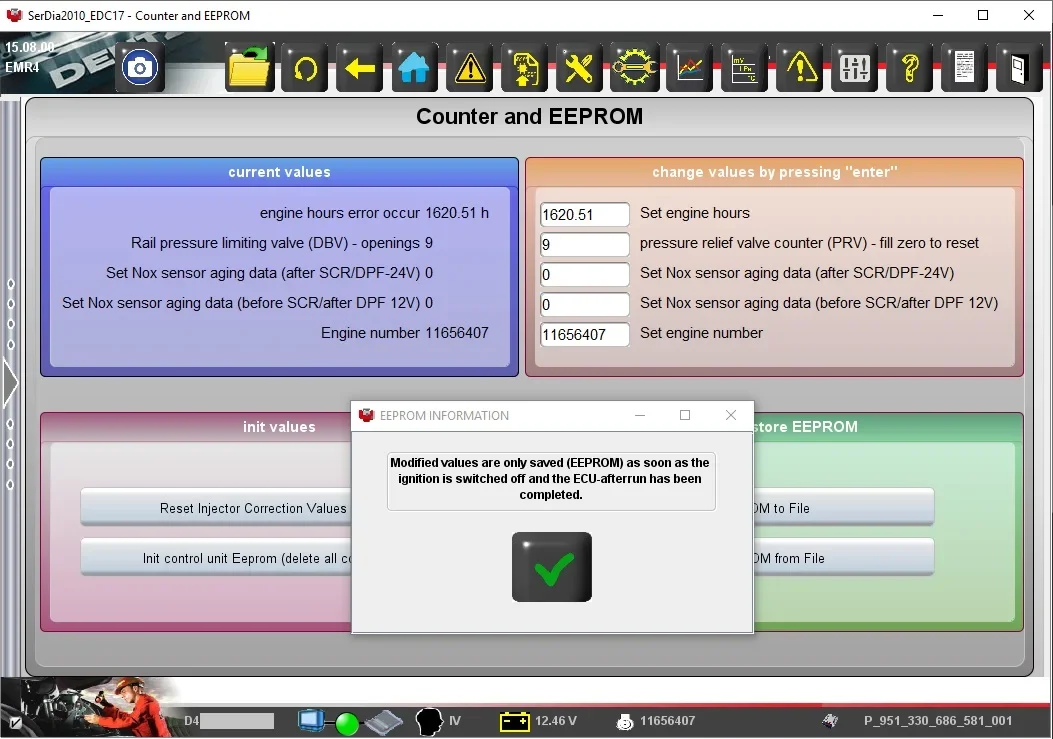Click the yellow refresh arrow icon

[306, 68]
